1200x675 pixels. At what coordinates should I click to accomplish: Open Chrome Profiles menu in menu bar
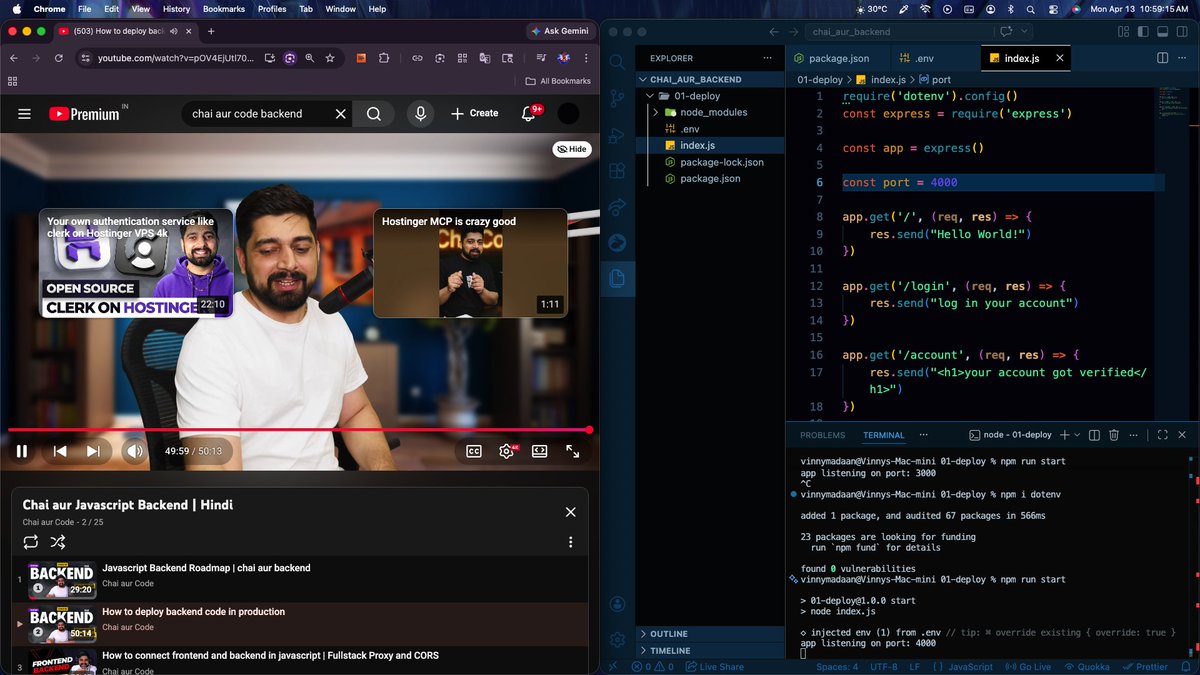tap(272, 9)
